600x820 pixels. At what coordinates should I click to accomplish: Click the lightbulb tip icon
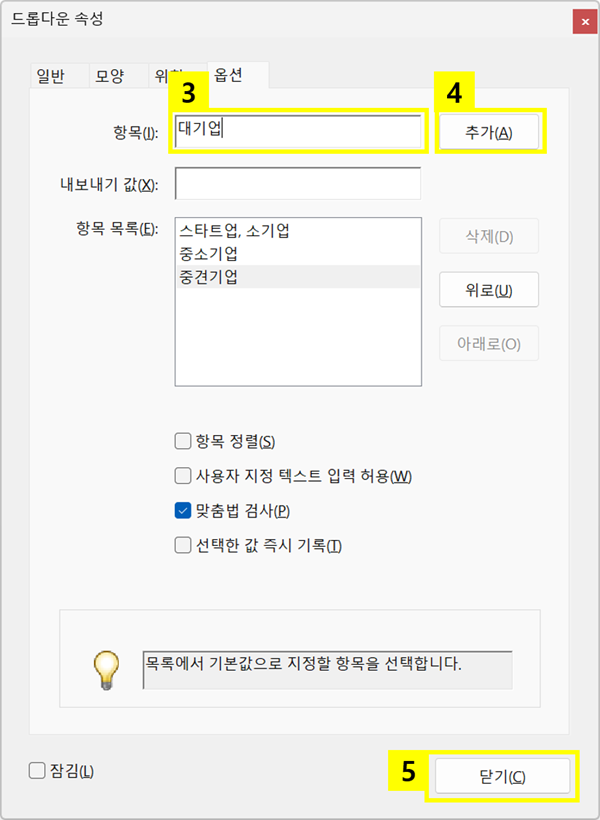106,668
